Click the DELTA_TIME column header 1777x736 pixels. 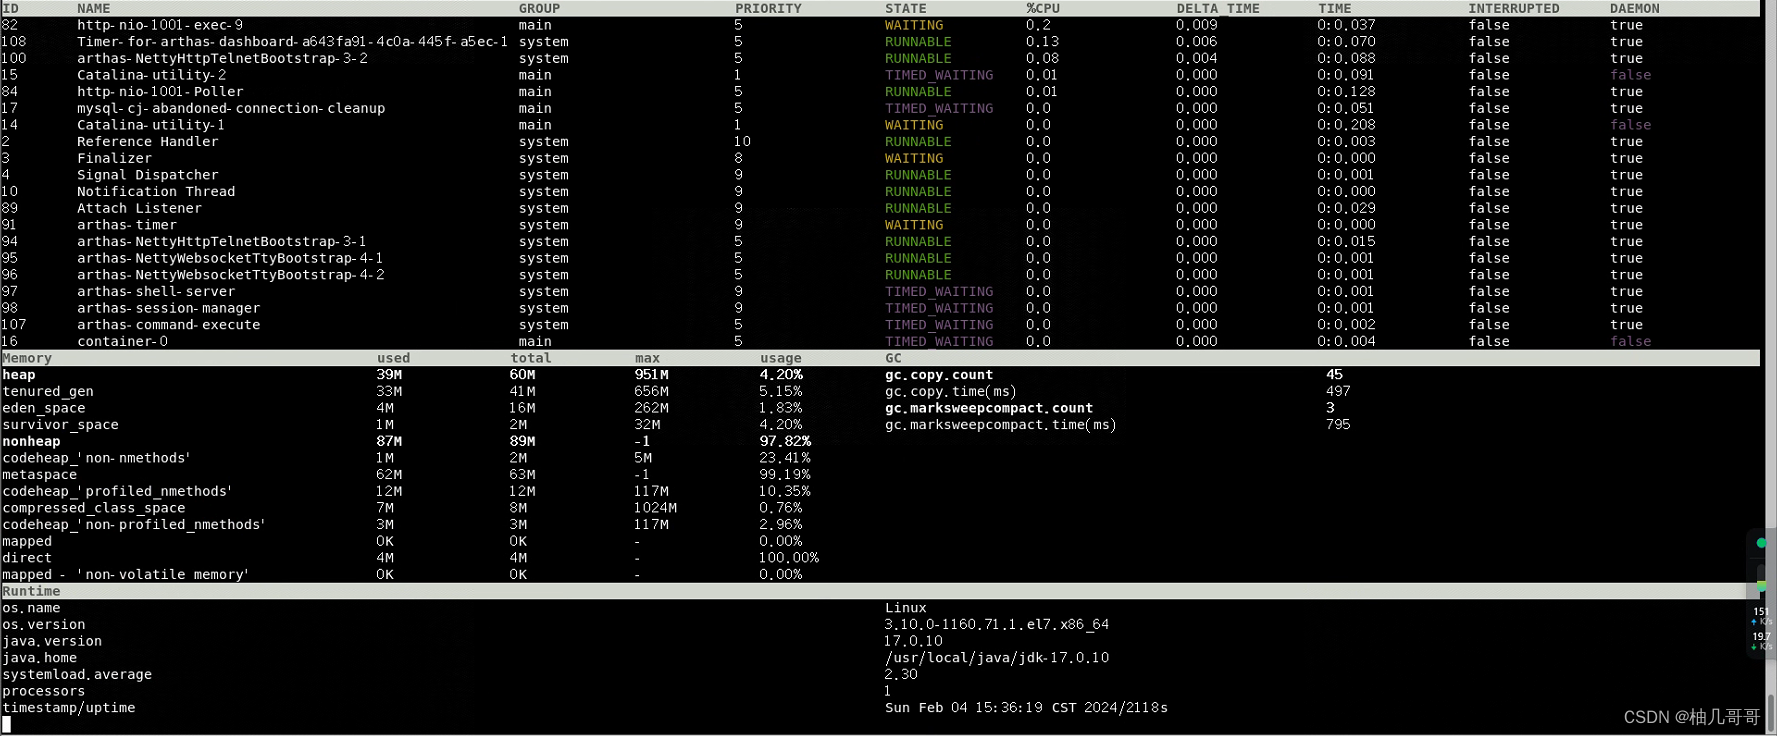click(x=1218, y=8)
